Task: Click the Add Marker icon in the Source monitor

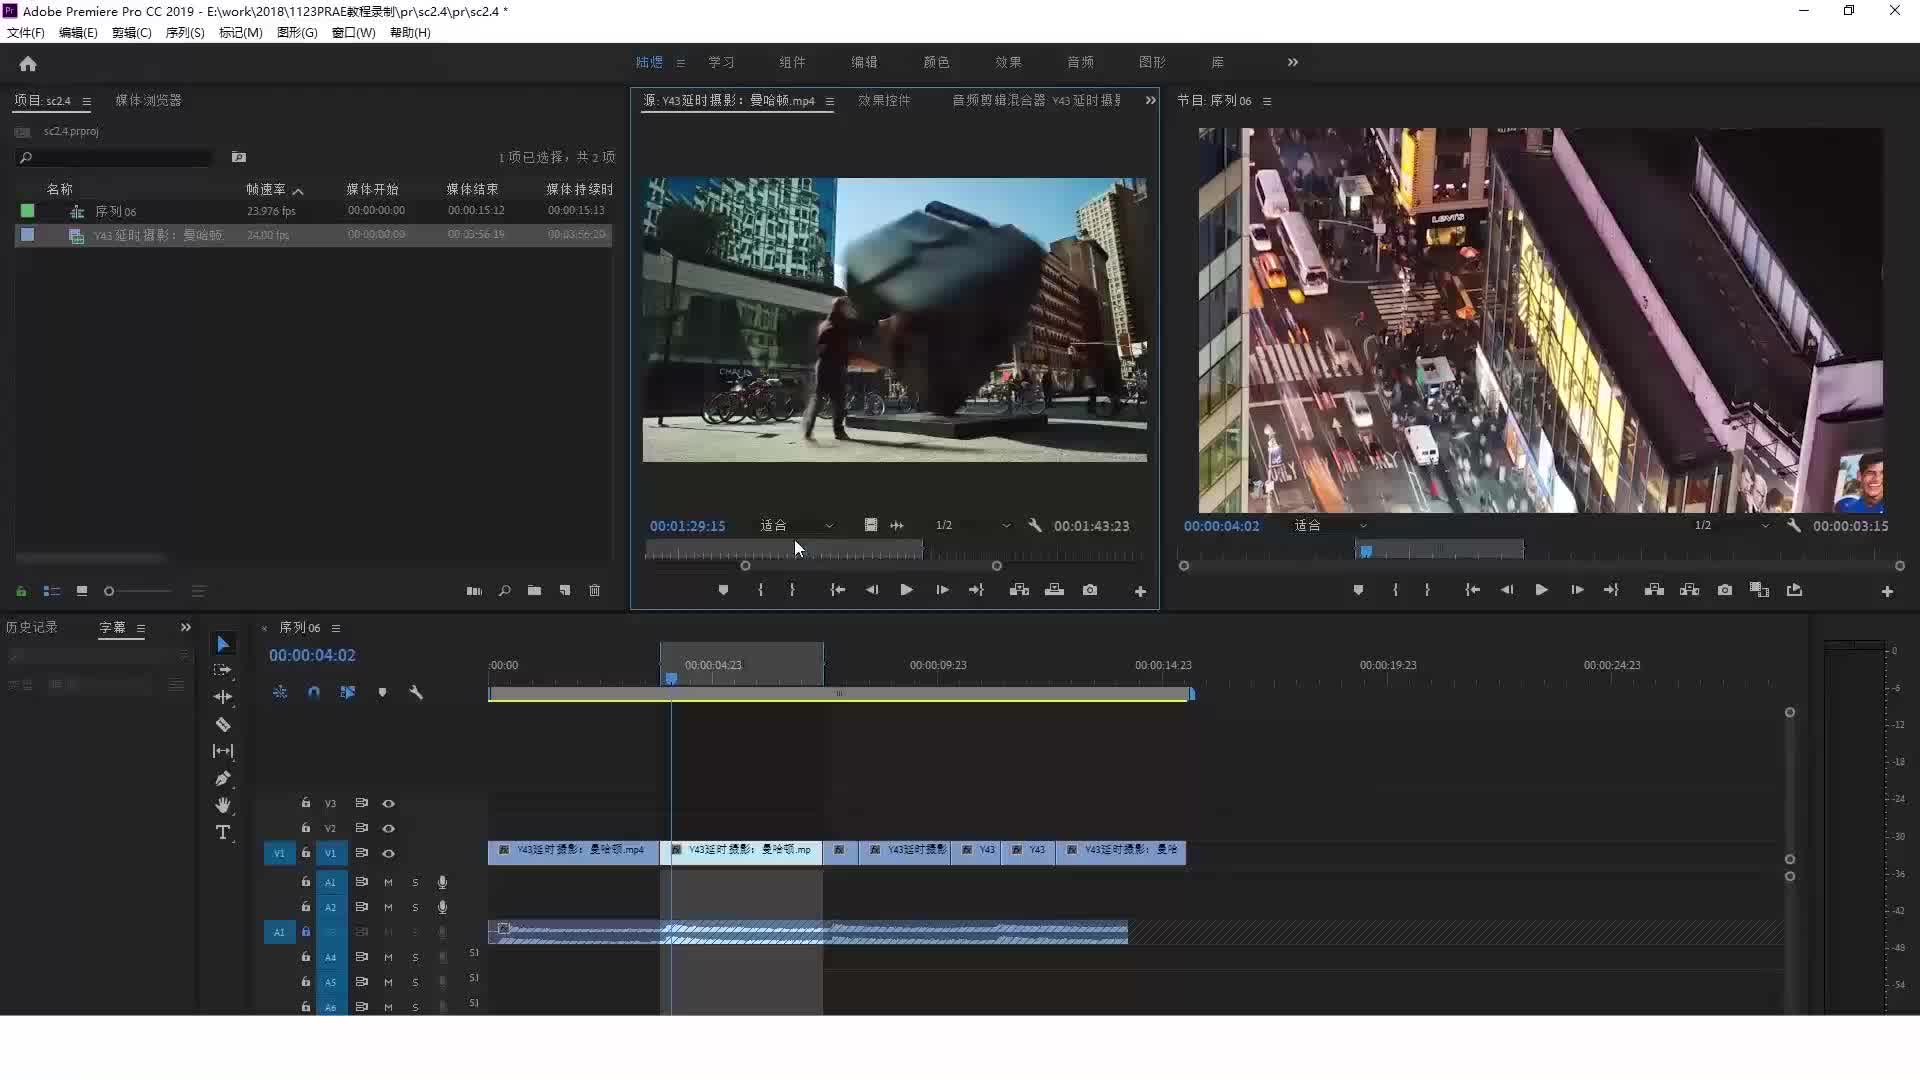Action: [724, 590]
